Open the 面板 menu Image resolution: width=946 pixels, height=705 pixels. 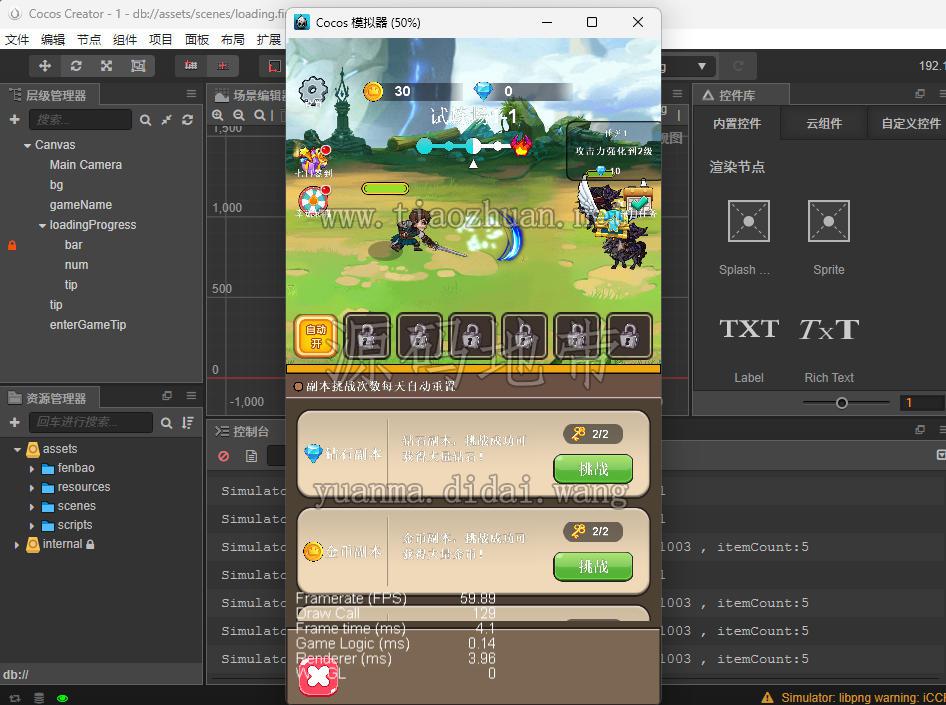coord(197,40)
